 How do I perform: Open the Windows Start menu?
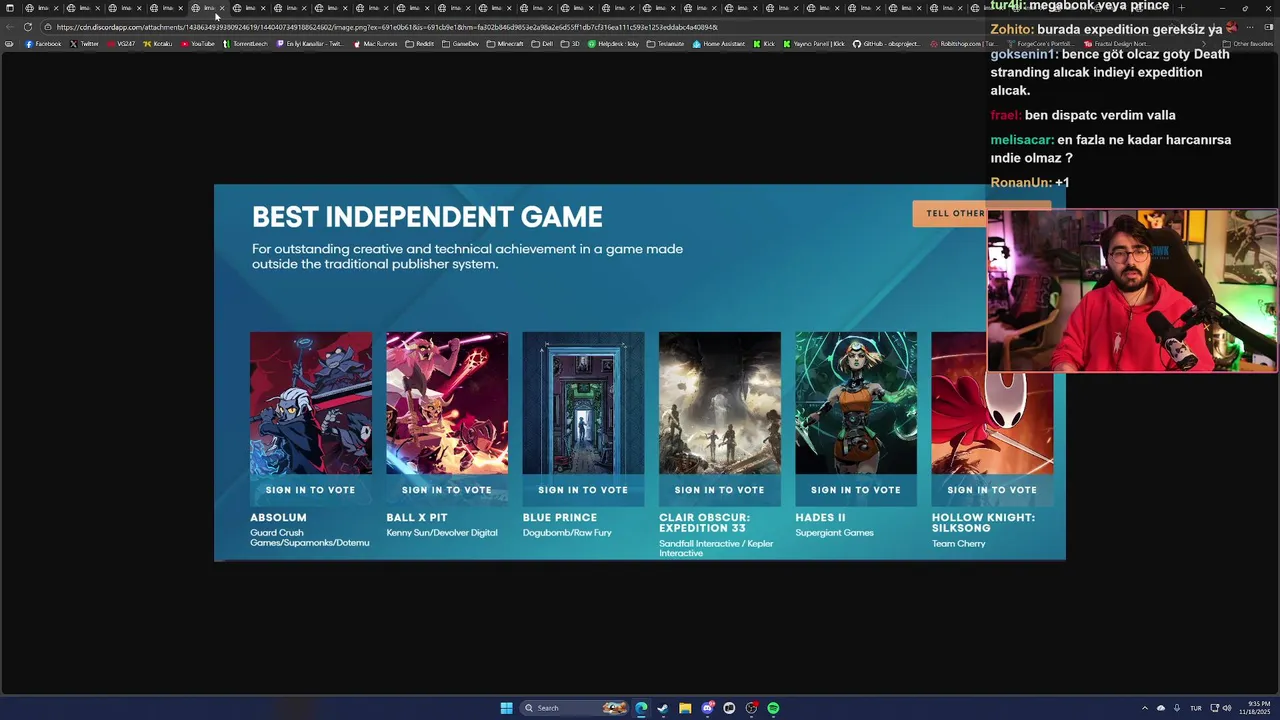coord(506,708)
